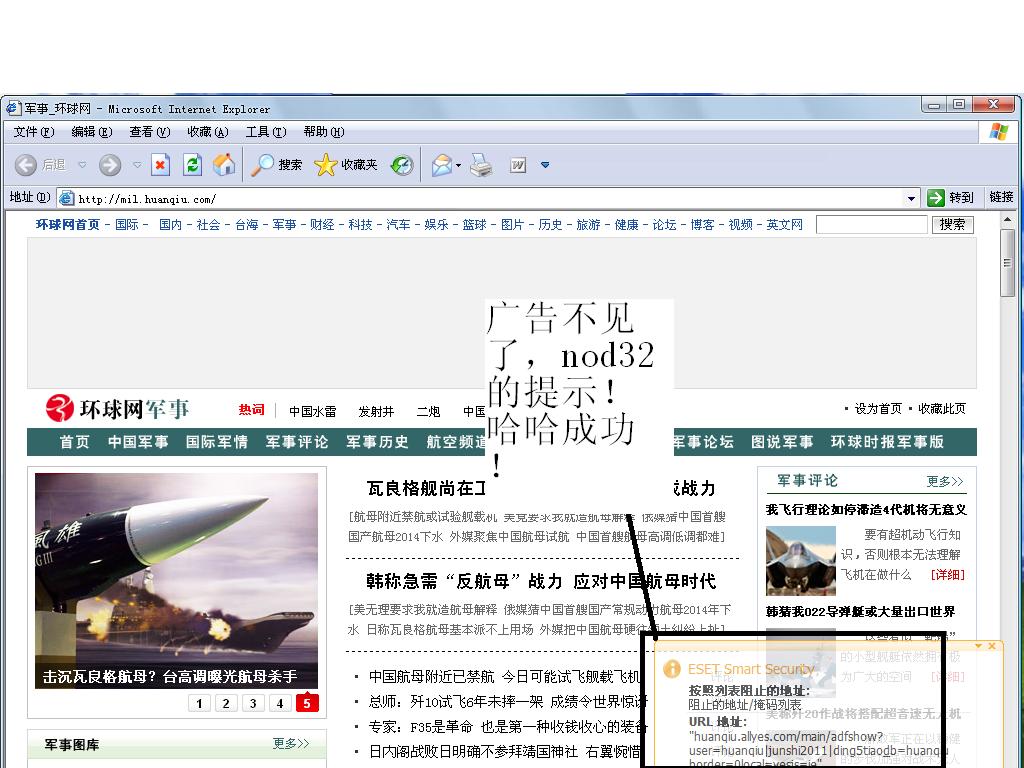Close the ESET Smart Security notification

992,646
